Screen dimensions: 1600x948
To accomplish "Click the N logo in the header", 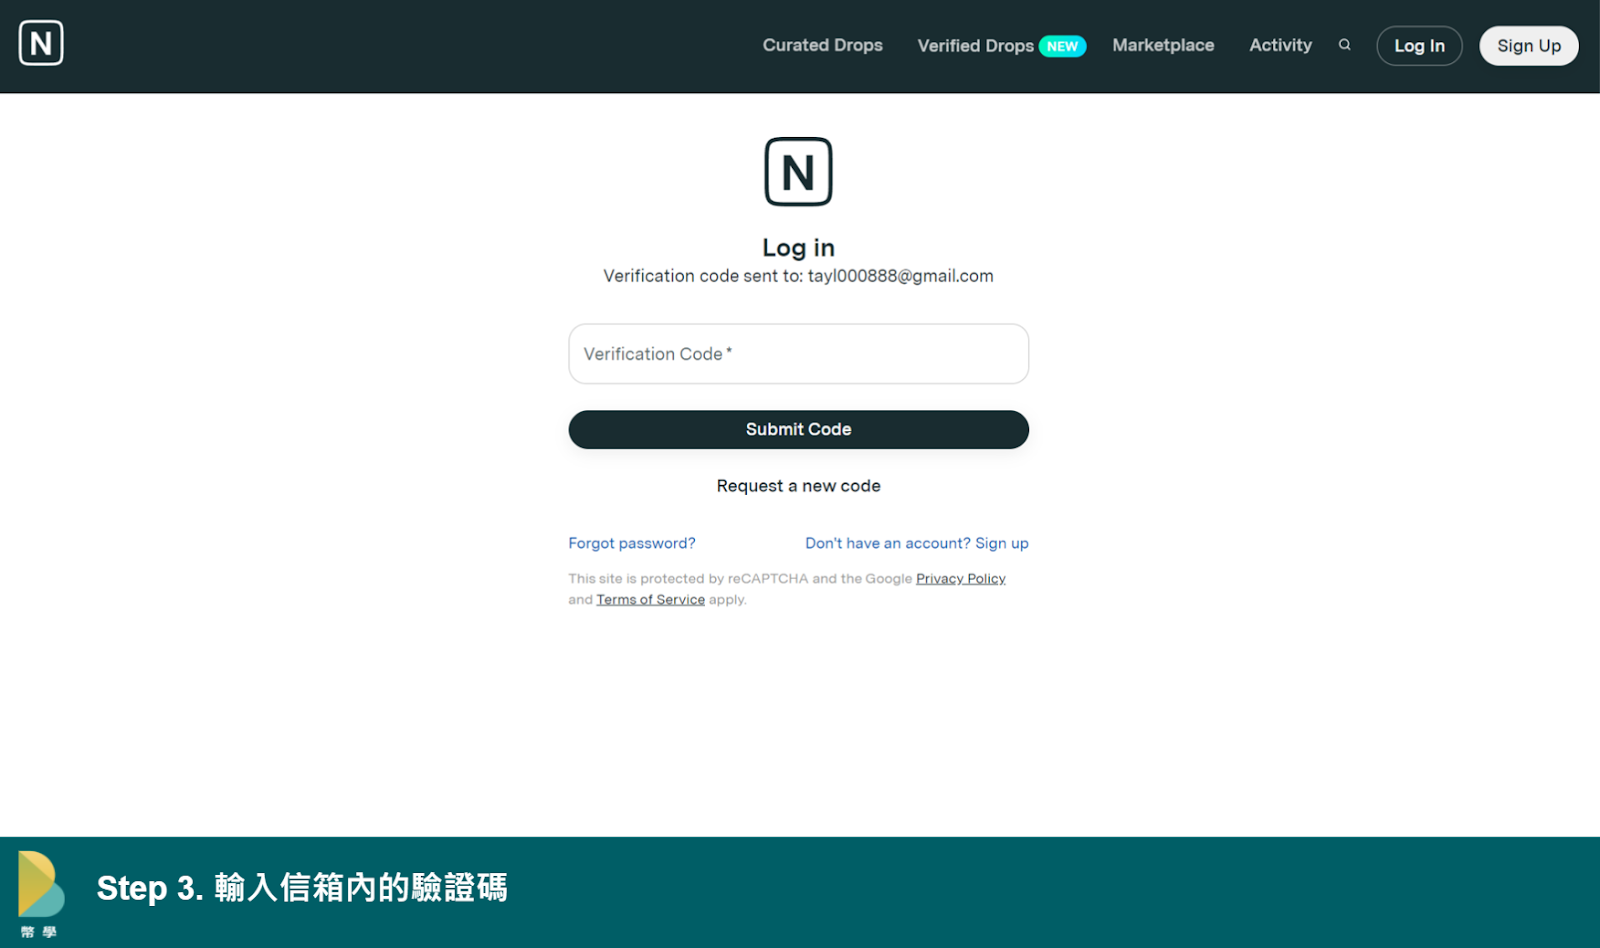I will click(41, 43).
